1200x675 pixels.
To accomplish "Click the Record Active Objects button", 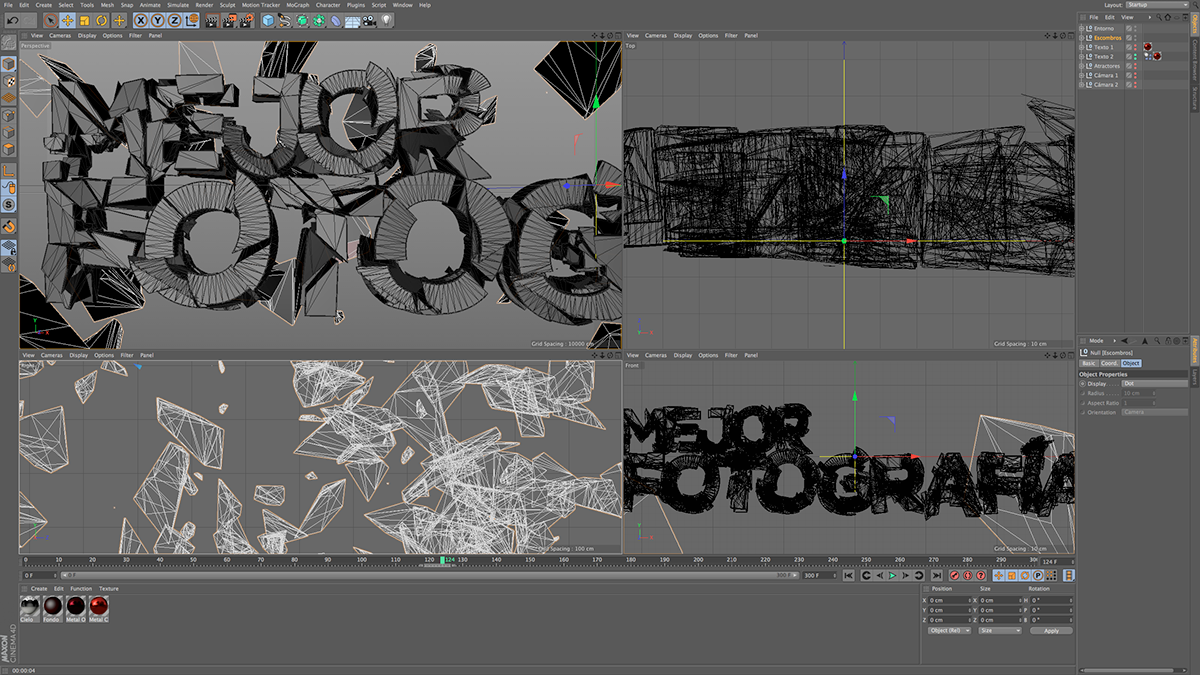I will 954,576.
